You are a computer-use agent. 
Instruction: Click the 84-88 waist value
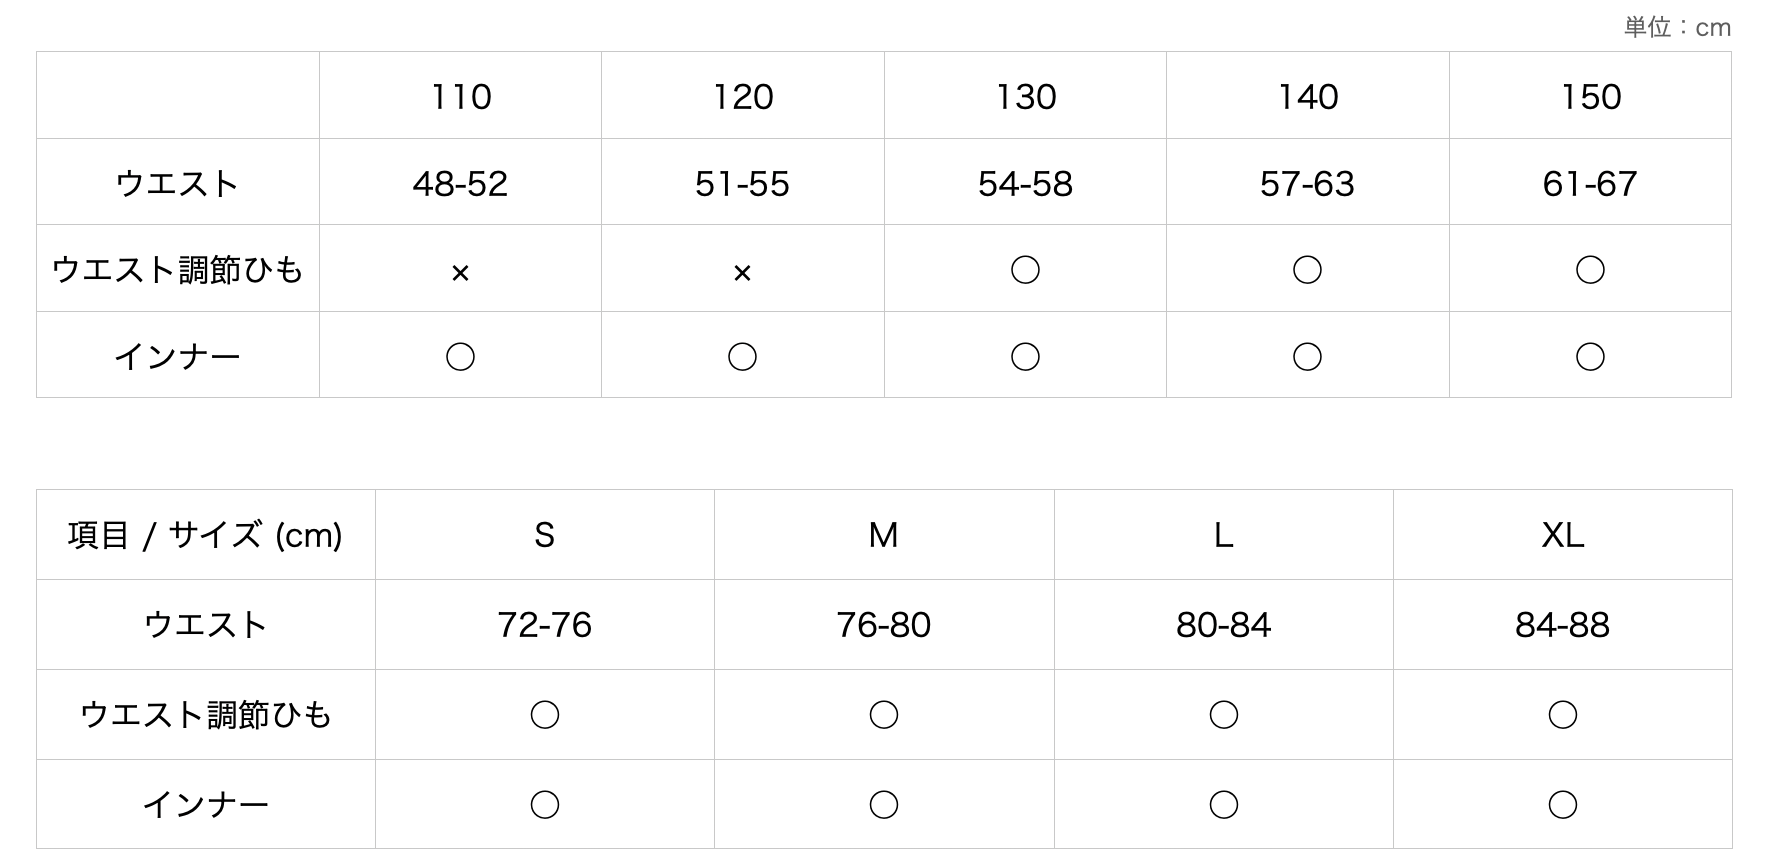coord(1562,626)
